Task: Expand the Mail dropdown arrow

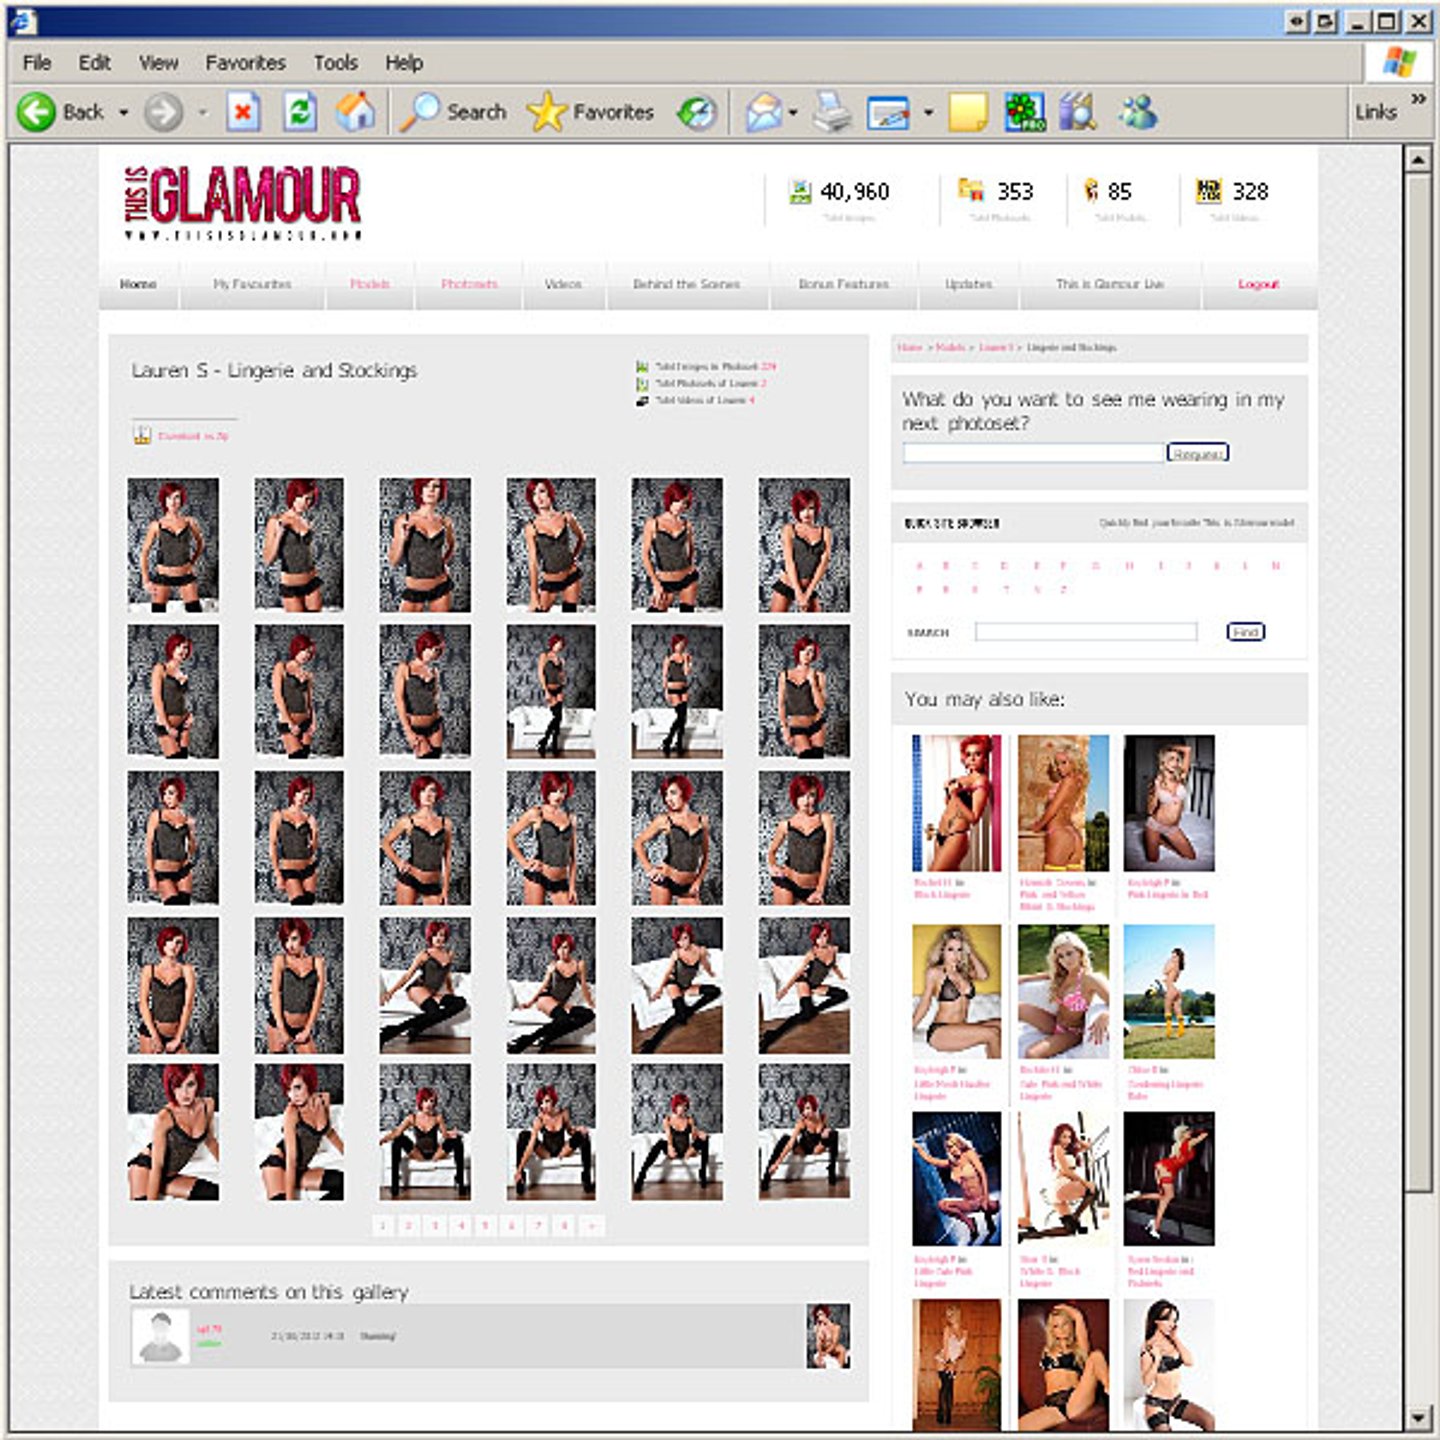Action: click(x=793, y=112)
